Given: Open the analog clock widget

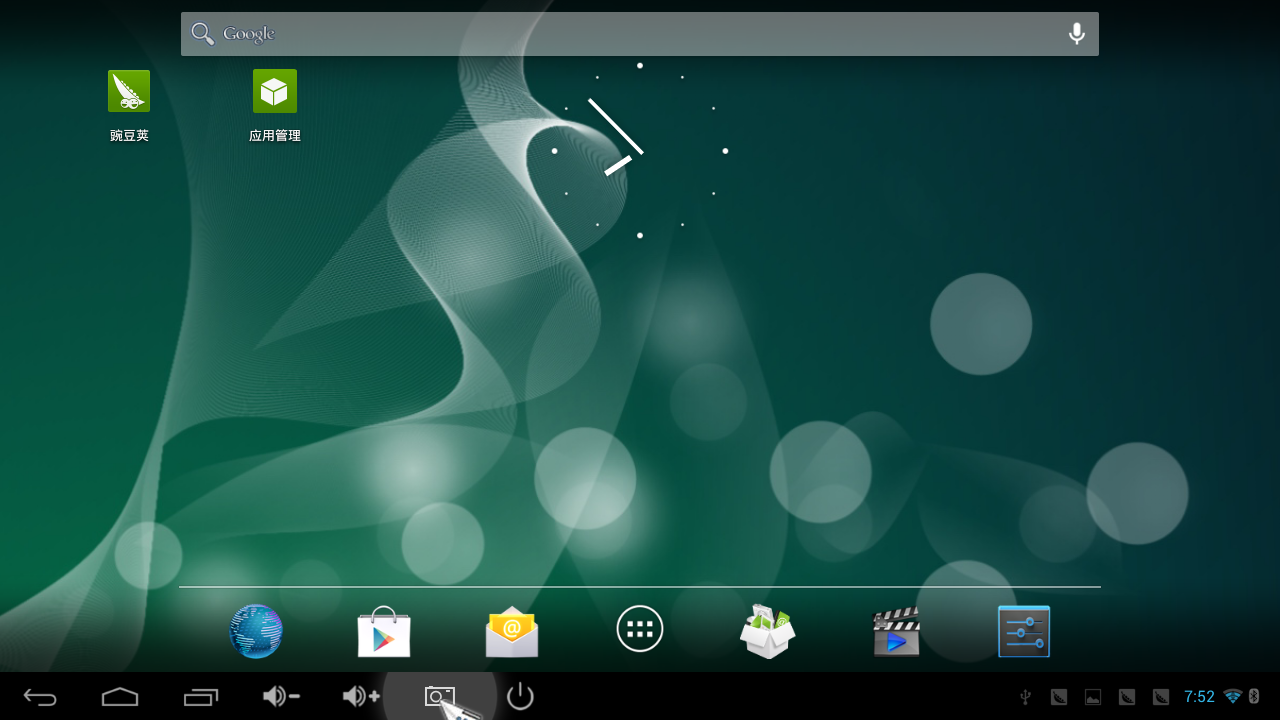Looking at the screenshot, I should click(x=640, y=151).
